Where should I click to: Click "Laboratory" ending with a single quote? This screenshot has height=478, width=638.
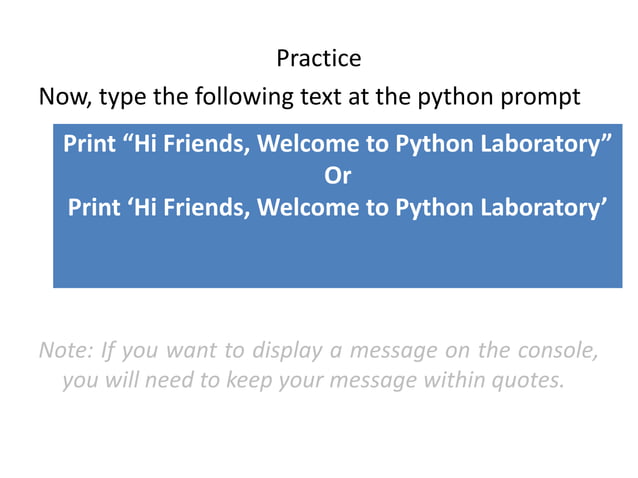[x=538, y=208]
